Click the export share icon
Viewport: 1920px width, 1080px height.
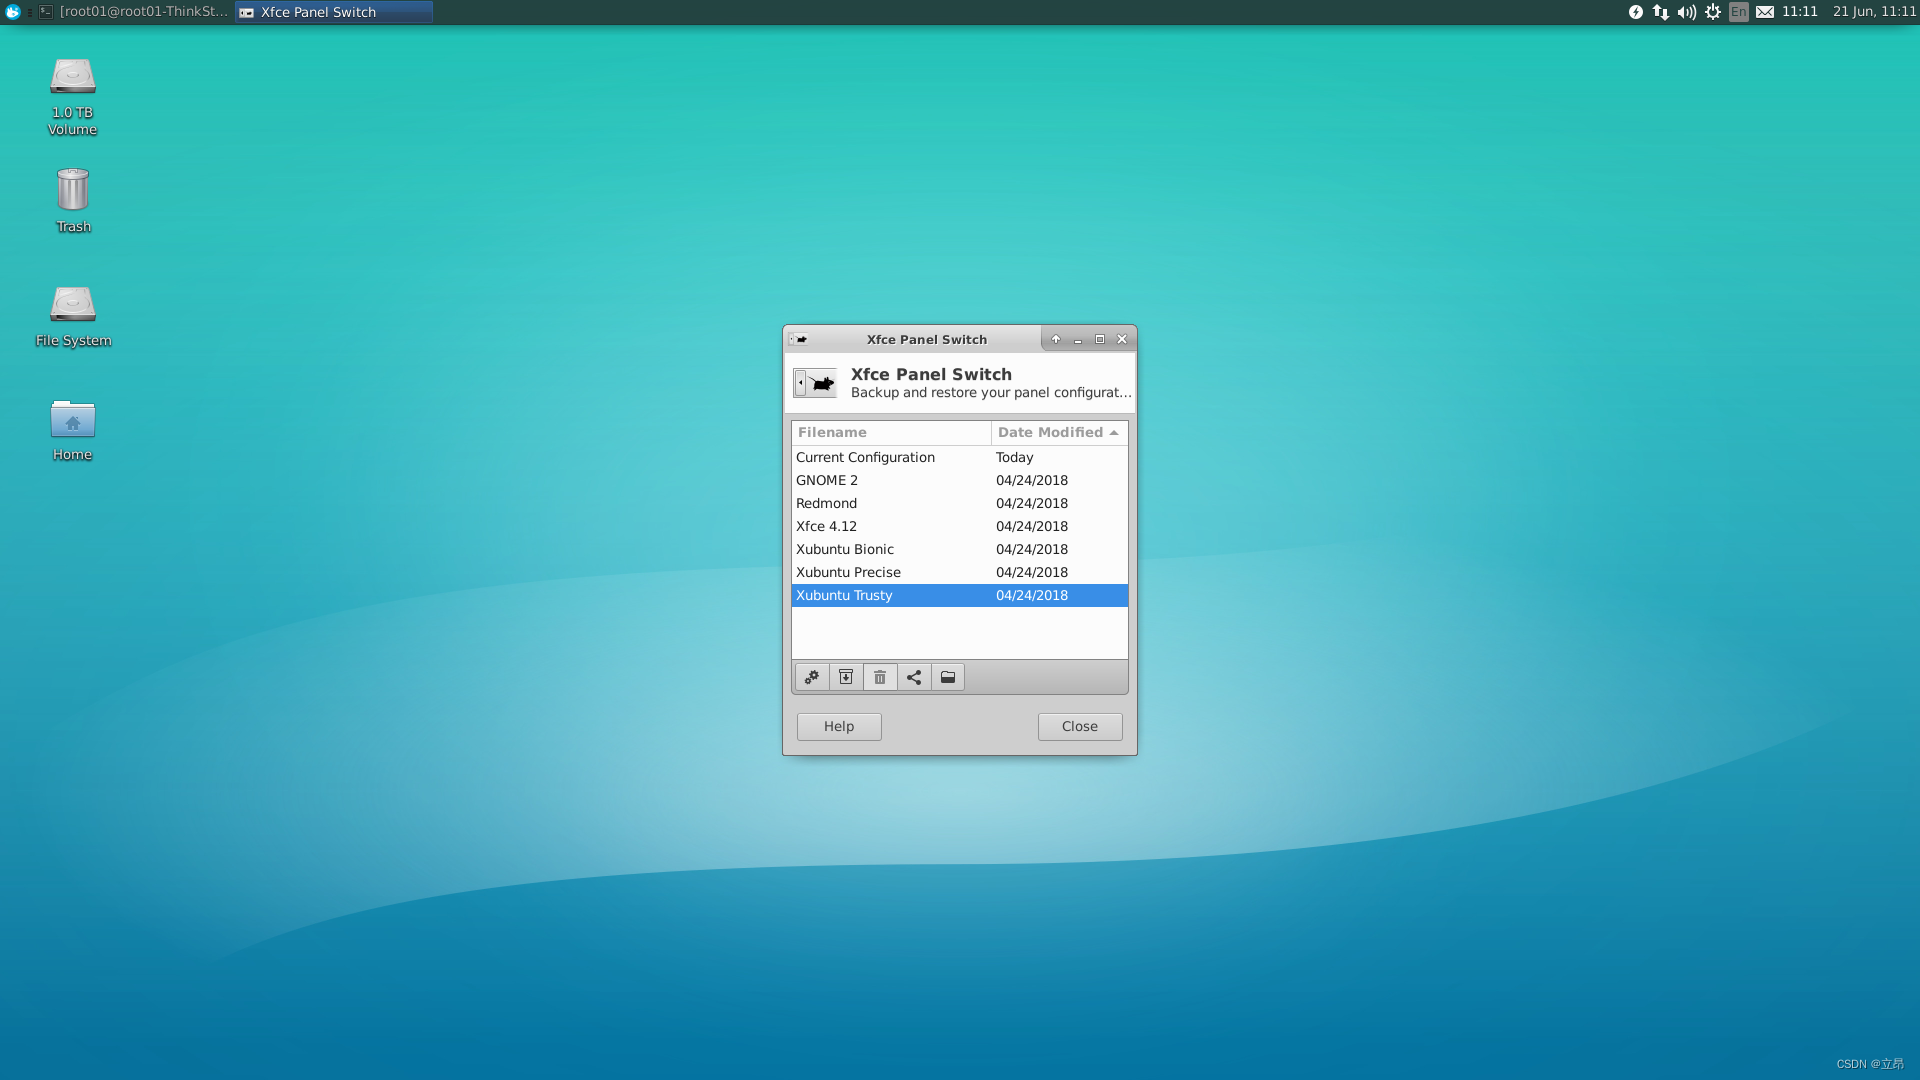point(914,678)
